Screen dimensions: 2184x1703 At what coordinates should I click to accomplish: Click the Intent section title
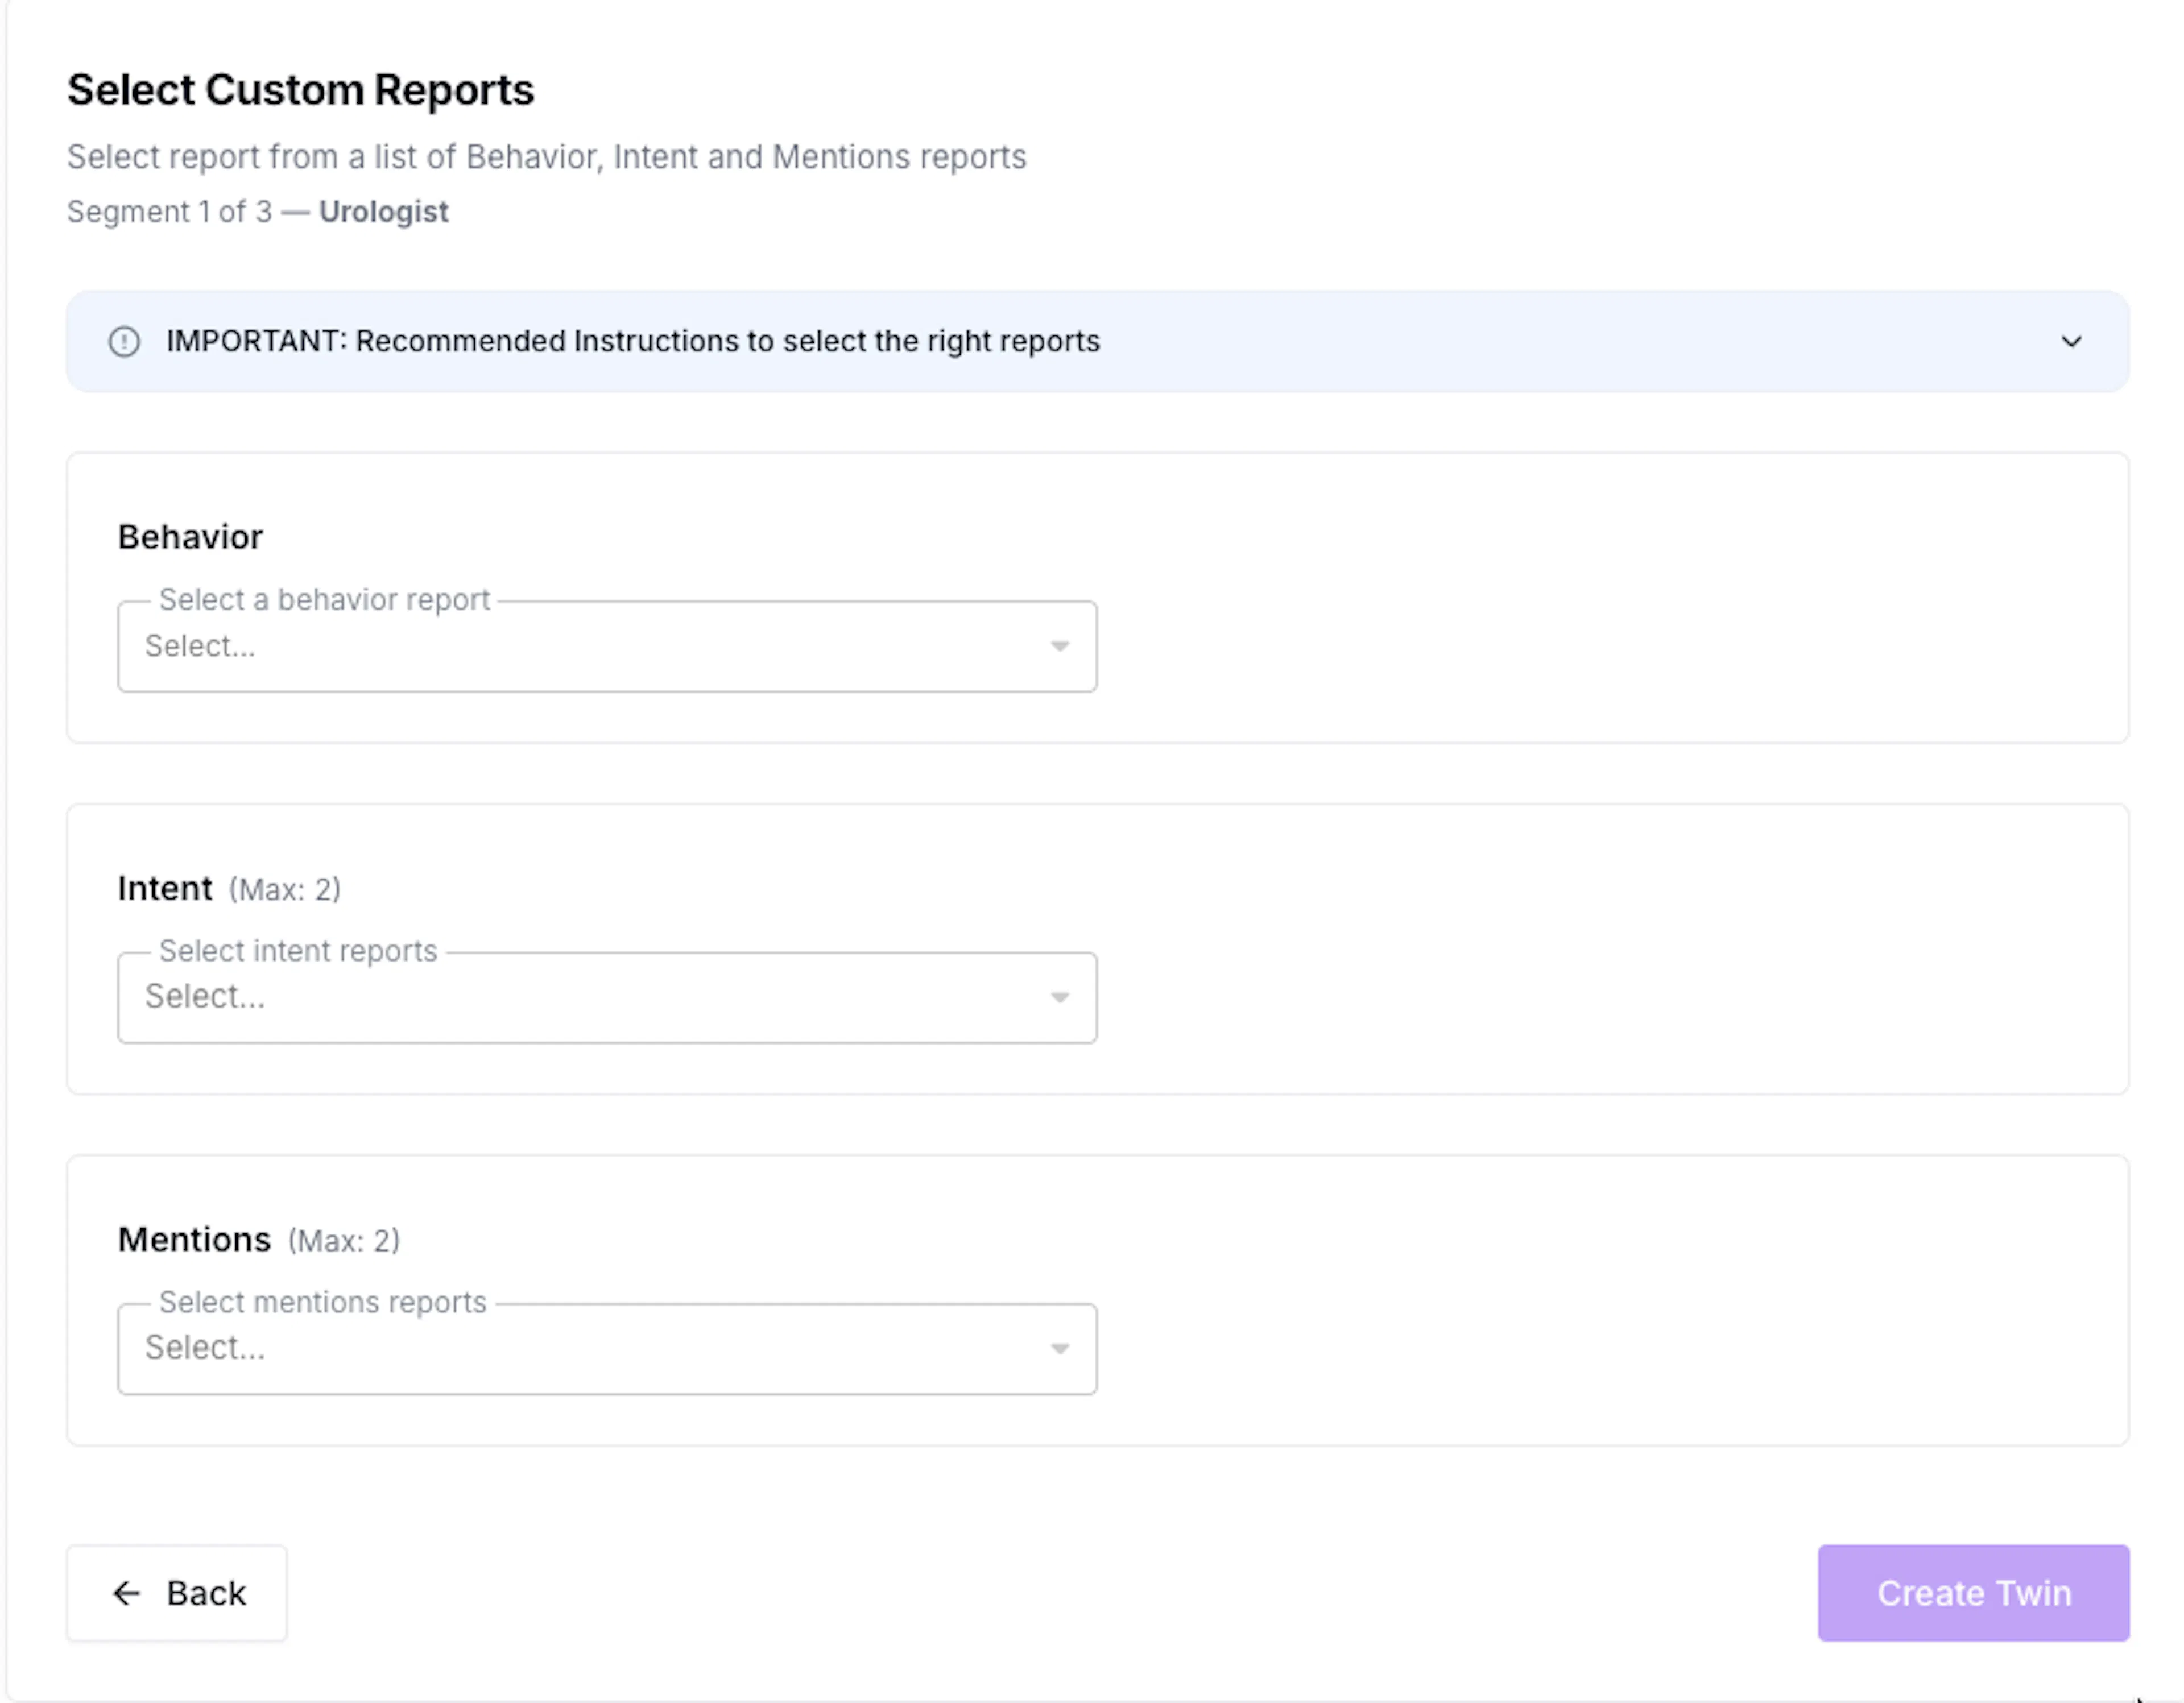[x=165, y=888]
